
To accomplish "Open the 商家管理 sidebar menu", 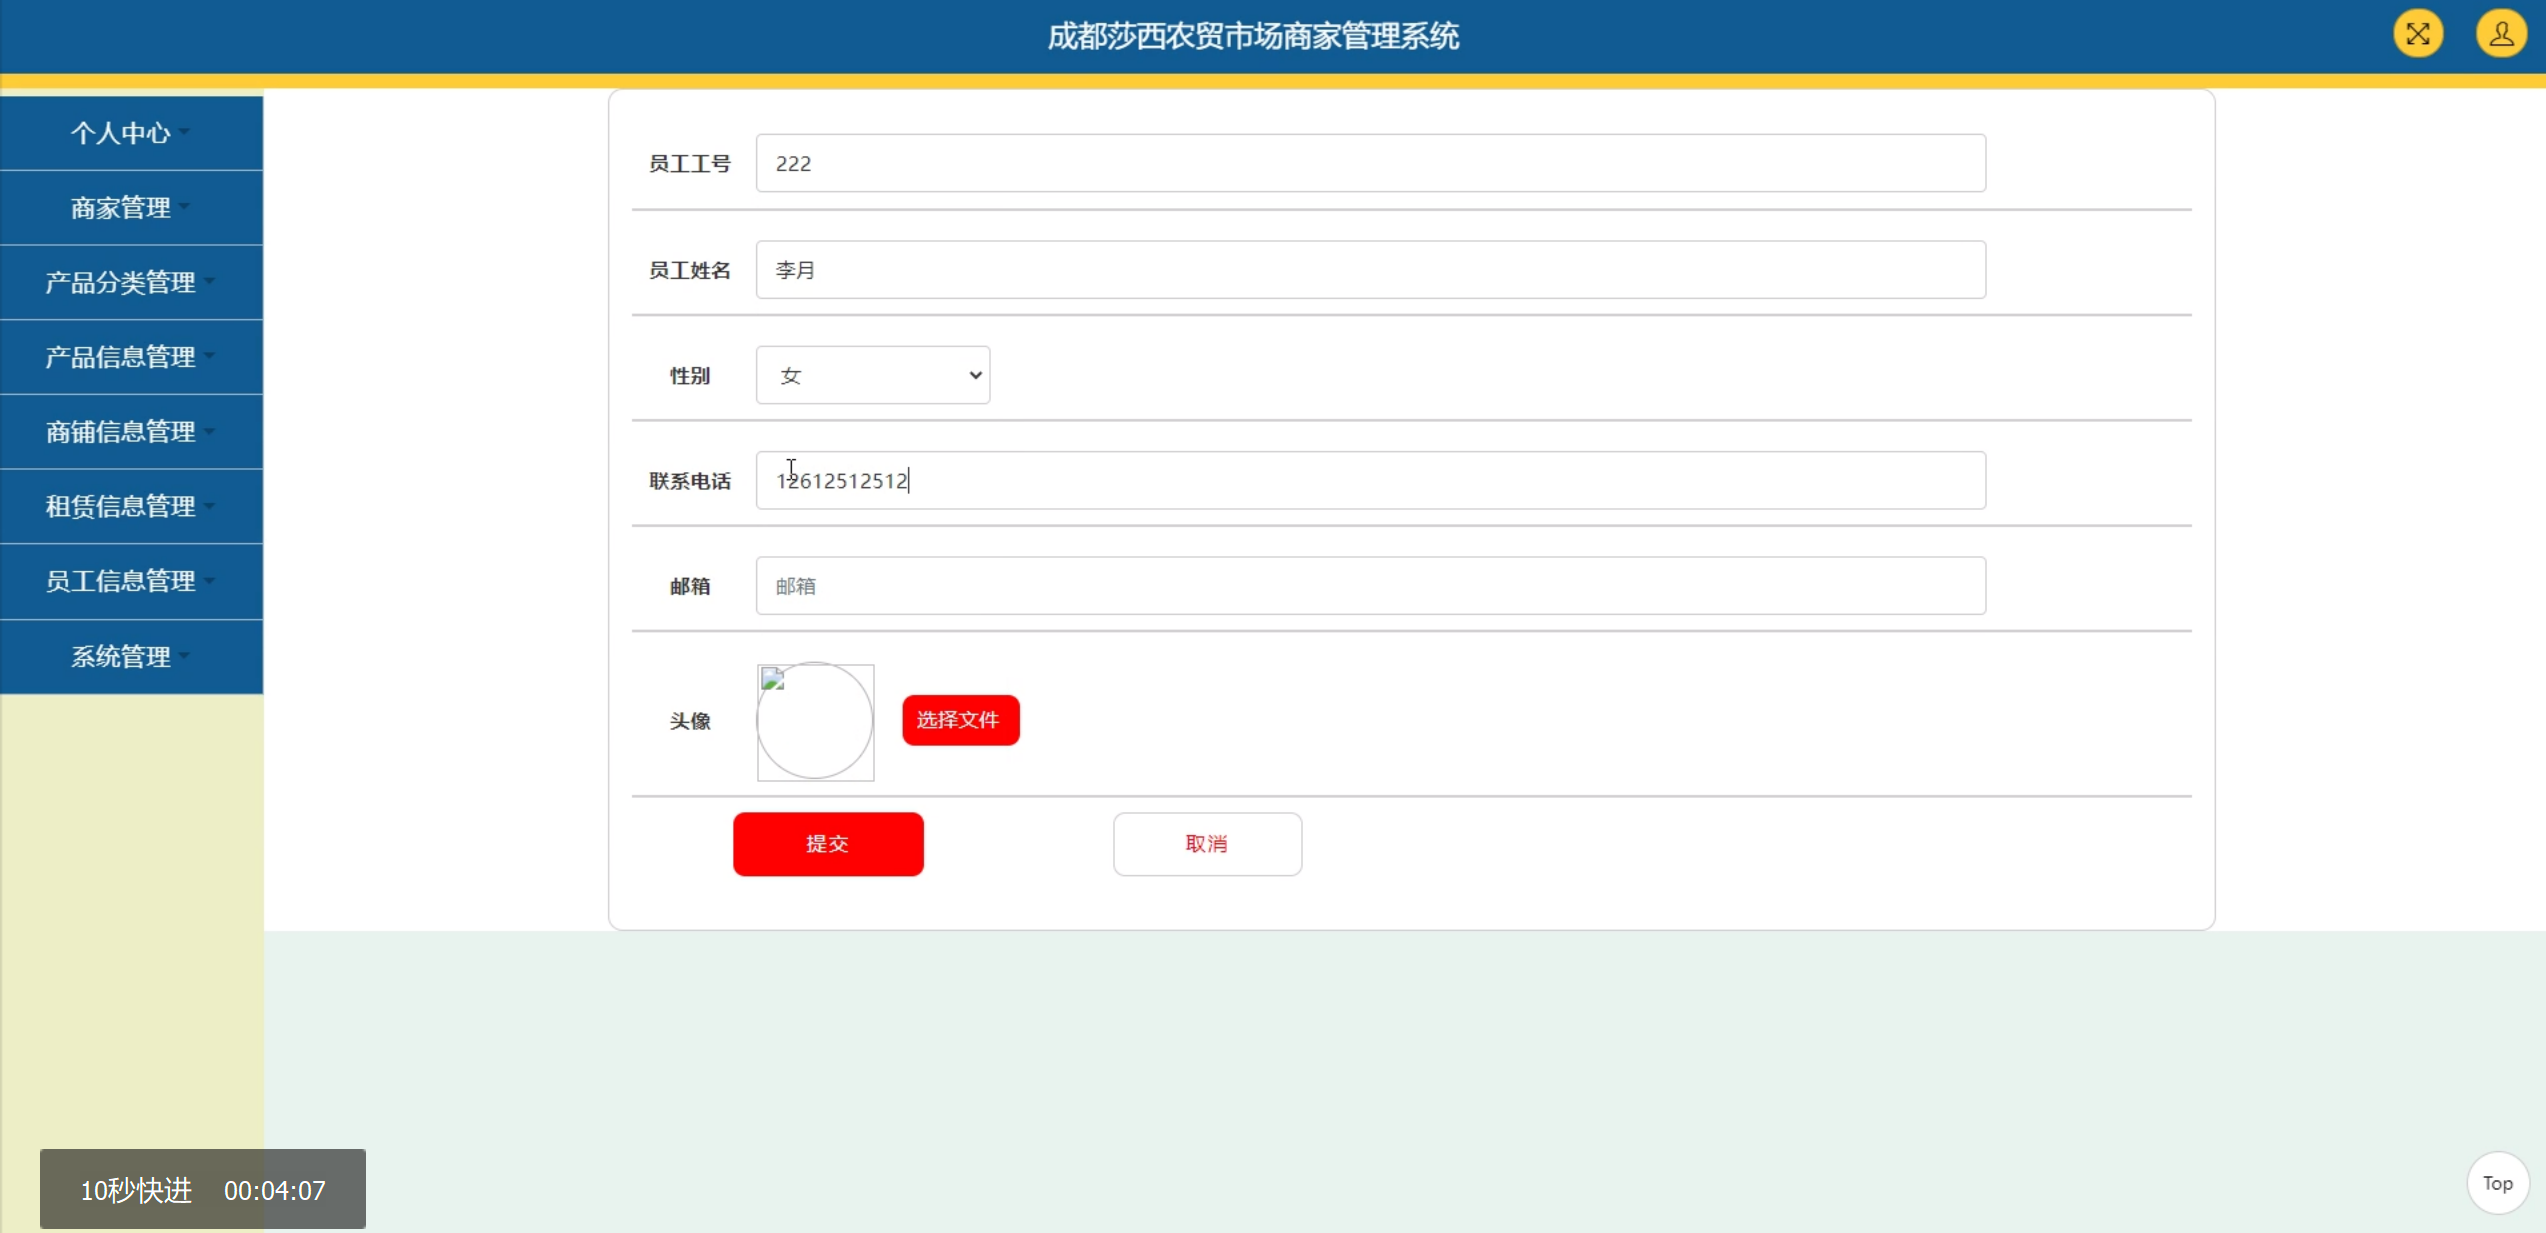I will [x=131, y=208].
